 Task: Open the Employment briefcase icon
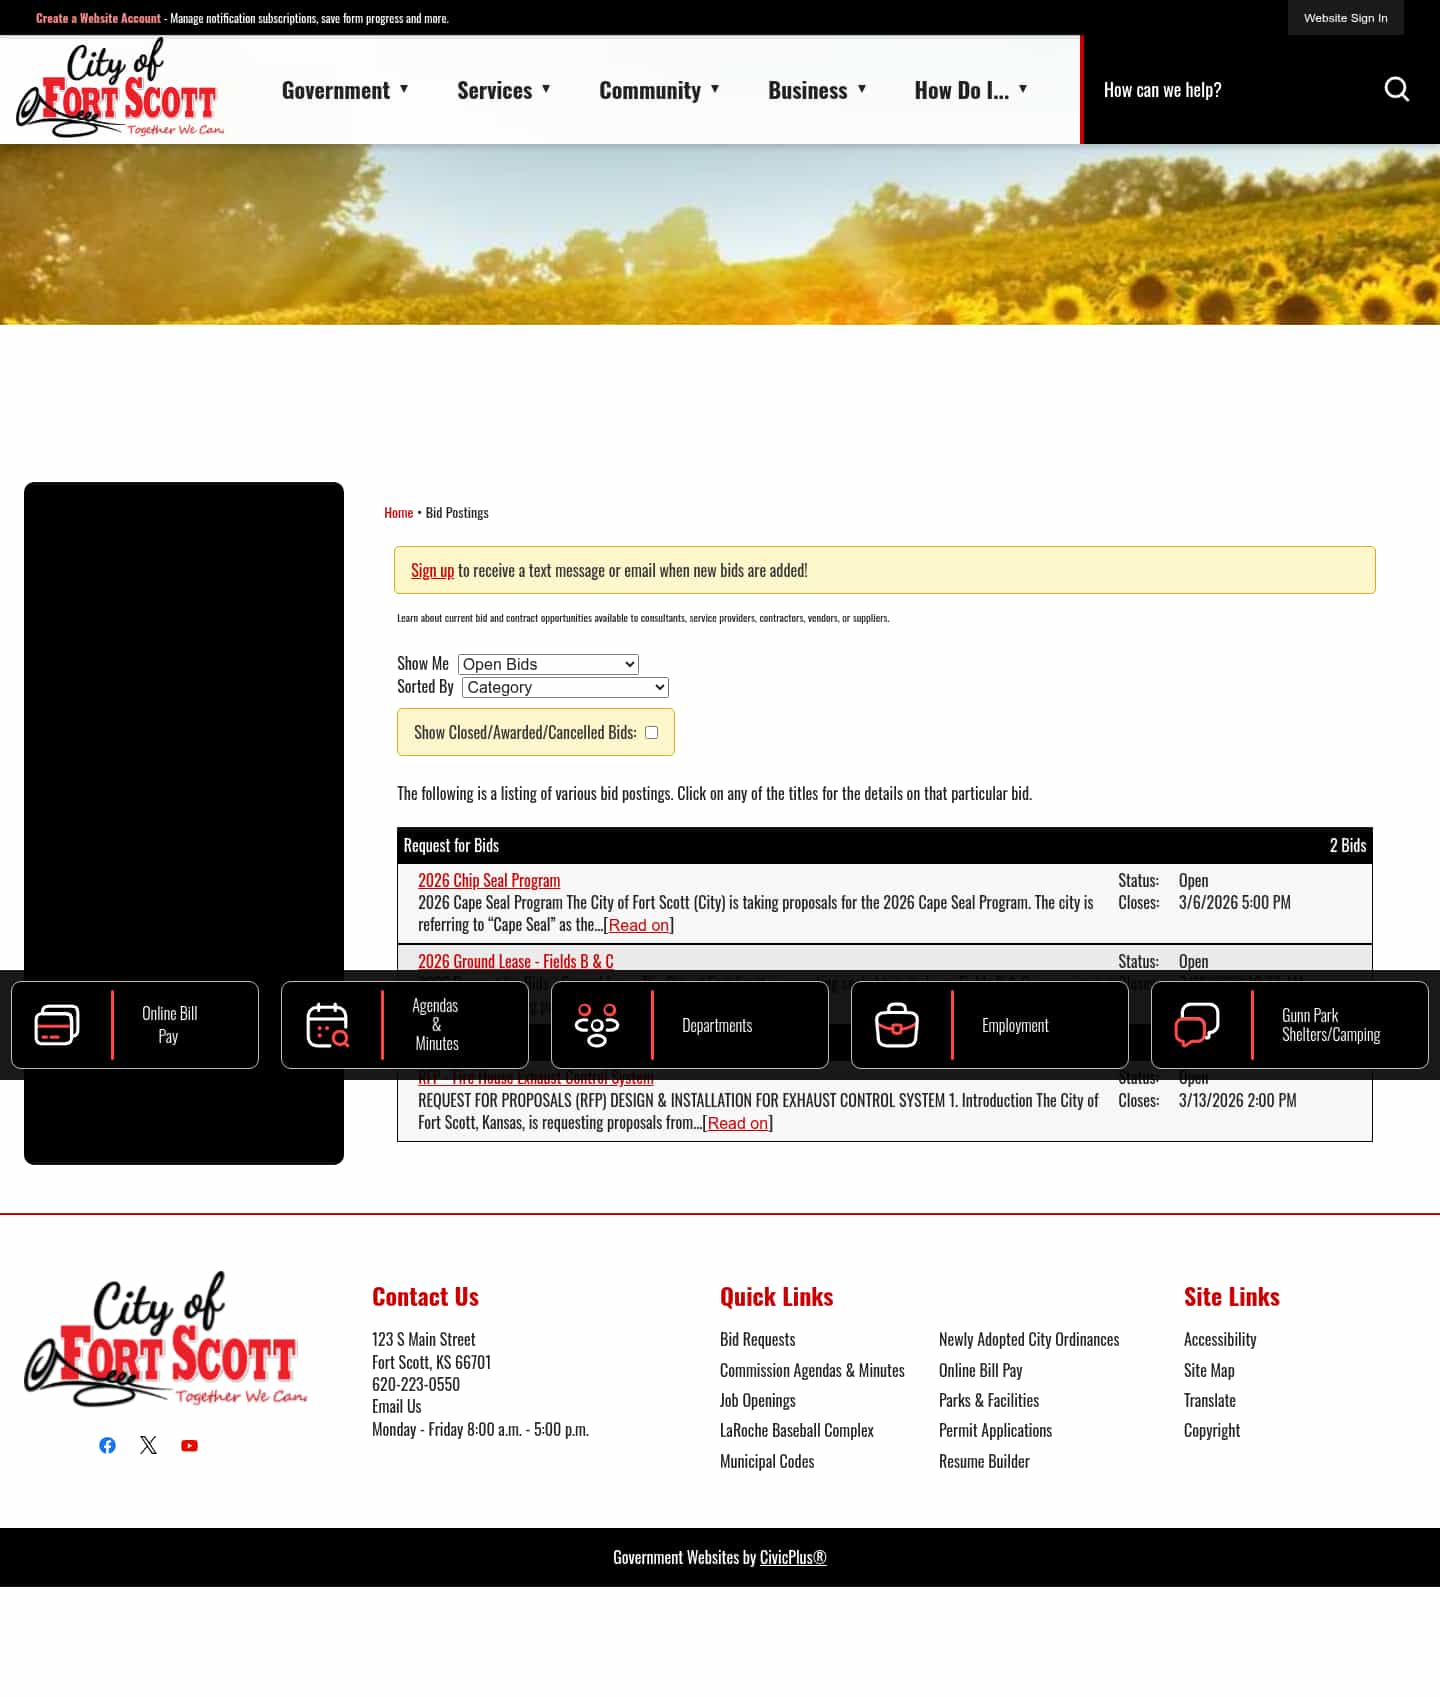[897, 1025]
